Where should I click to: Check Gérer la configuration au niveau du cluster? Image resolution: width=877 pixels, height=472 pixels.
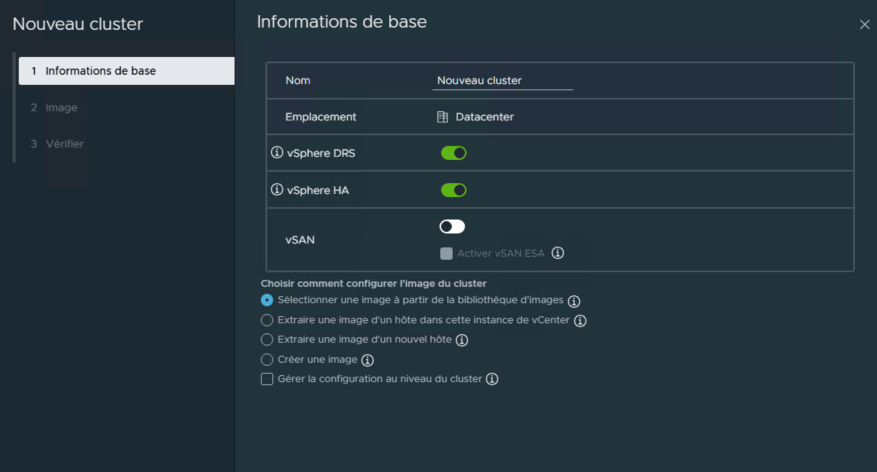[267, 379]
